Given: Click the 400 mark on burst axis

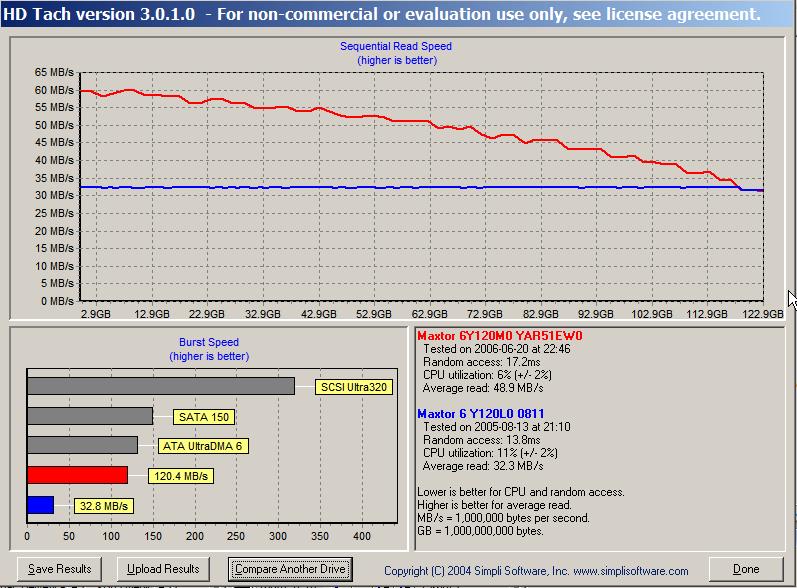Looking at the screenshot, I should (362, 536).
